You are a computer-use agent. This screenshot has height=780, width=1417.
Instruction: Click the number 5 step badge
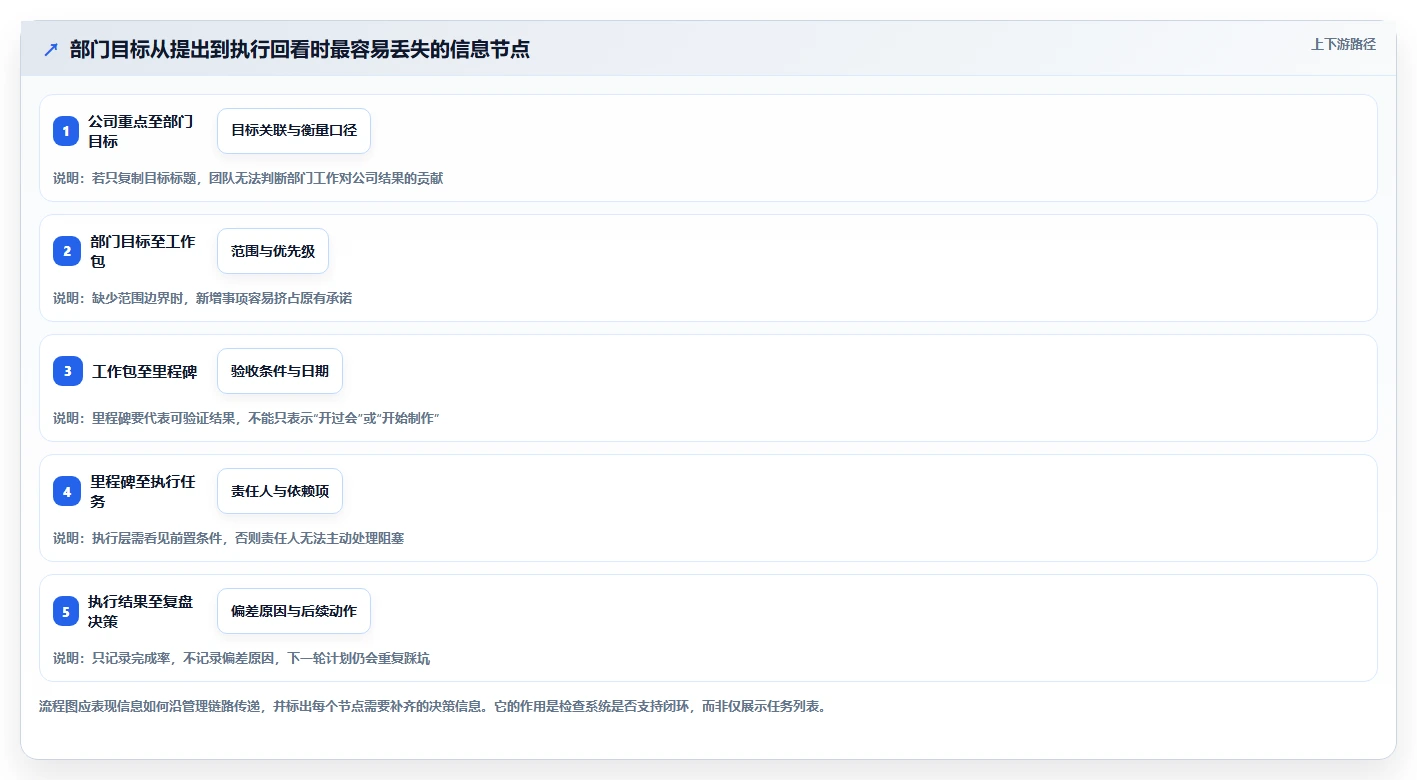tap(66, 611)
